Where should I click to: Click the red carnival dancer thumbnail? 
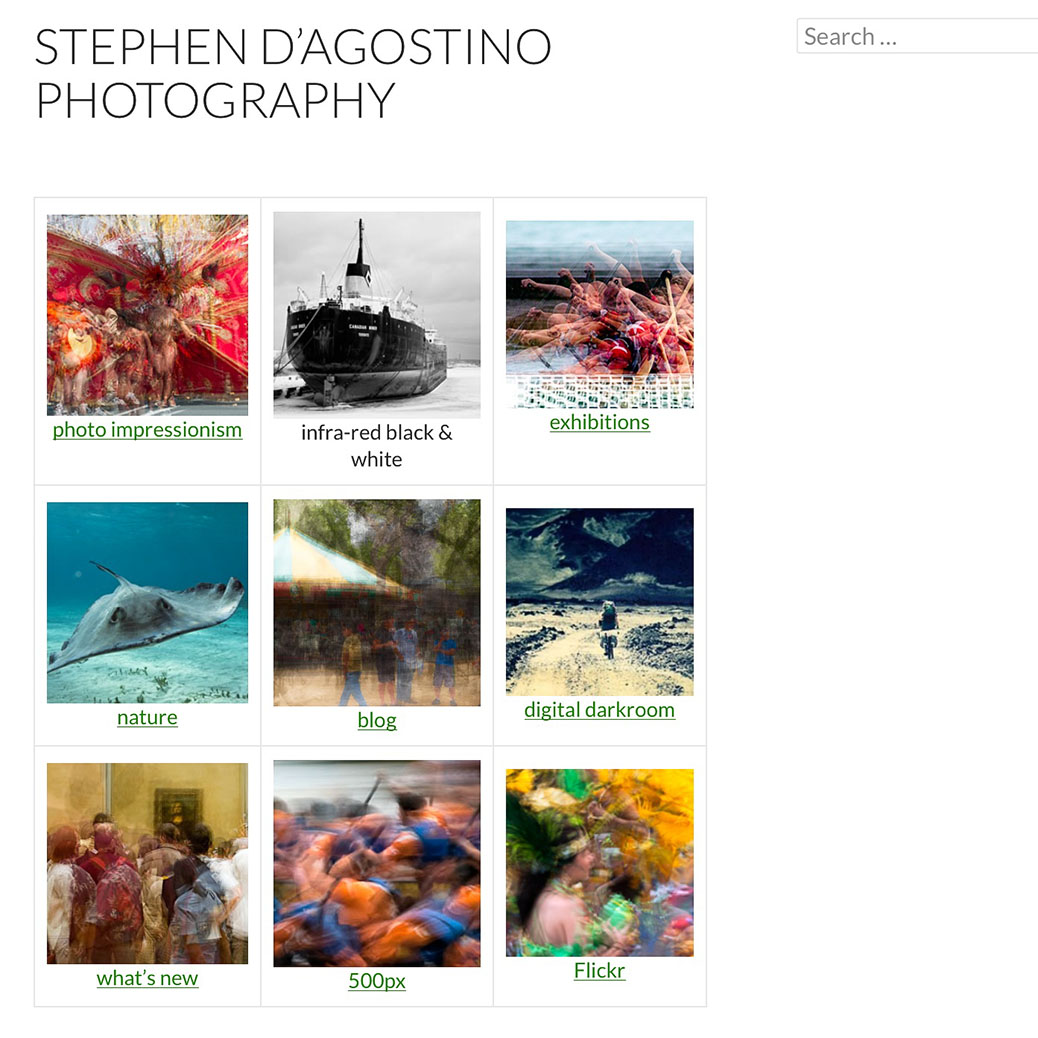(x=147, y=314)
